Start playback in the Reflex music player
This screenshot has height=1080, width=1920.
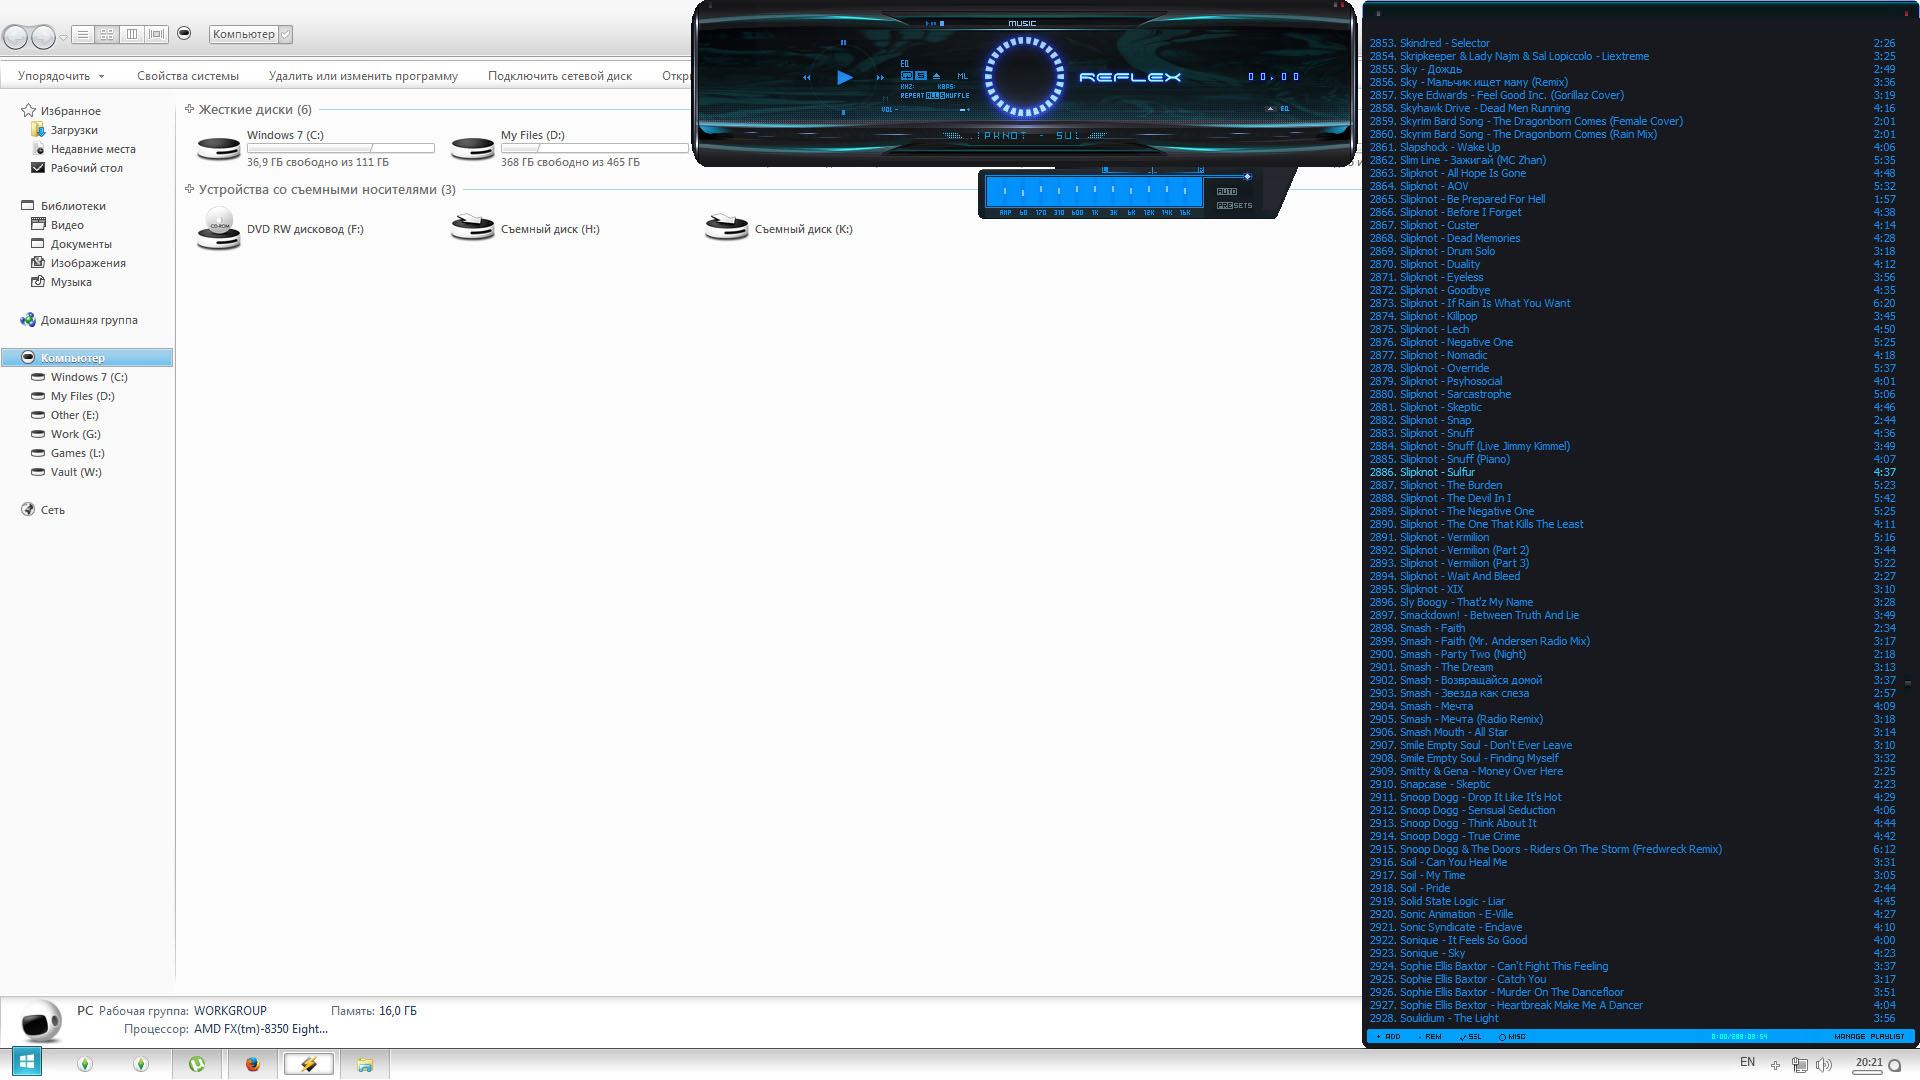[845, 77]
